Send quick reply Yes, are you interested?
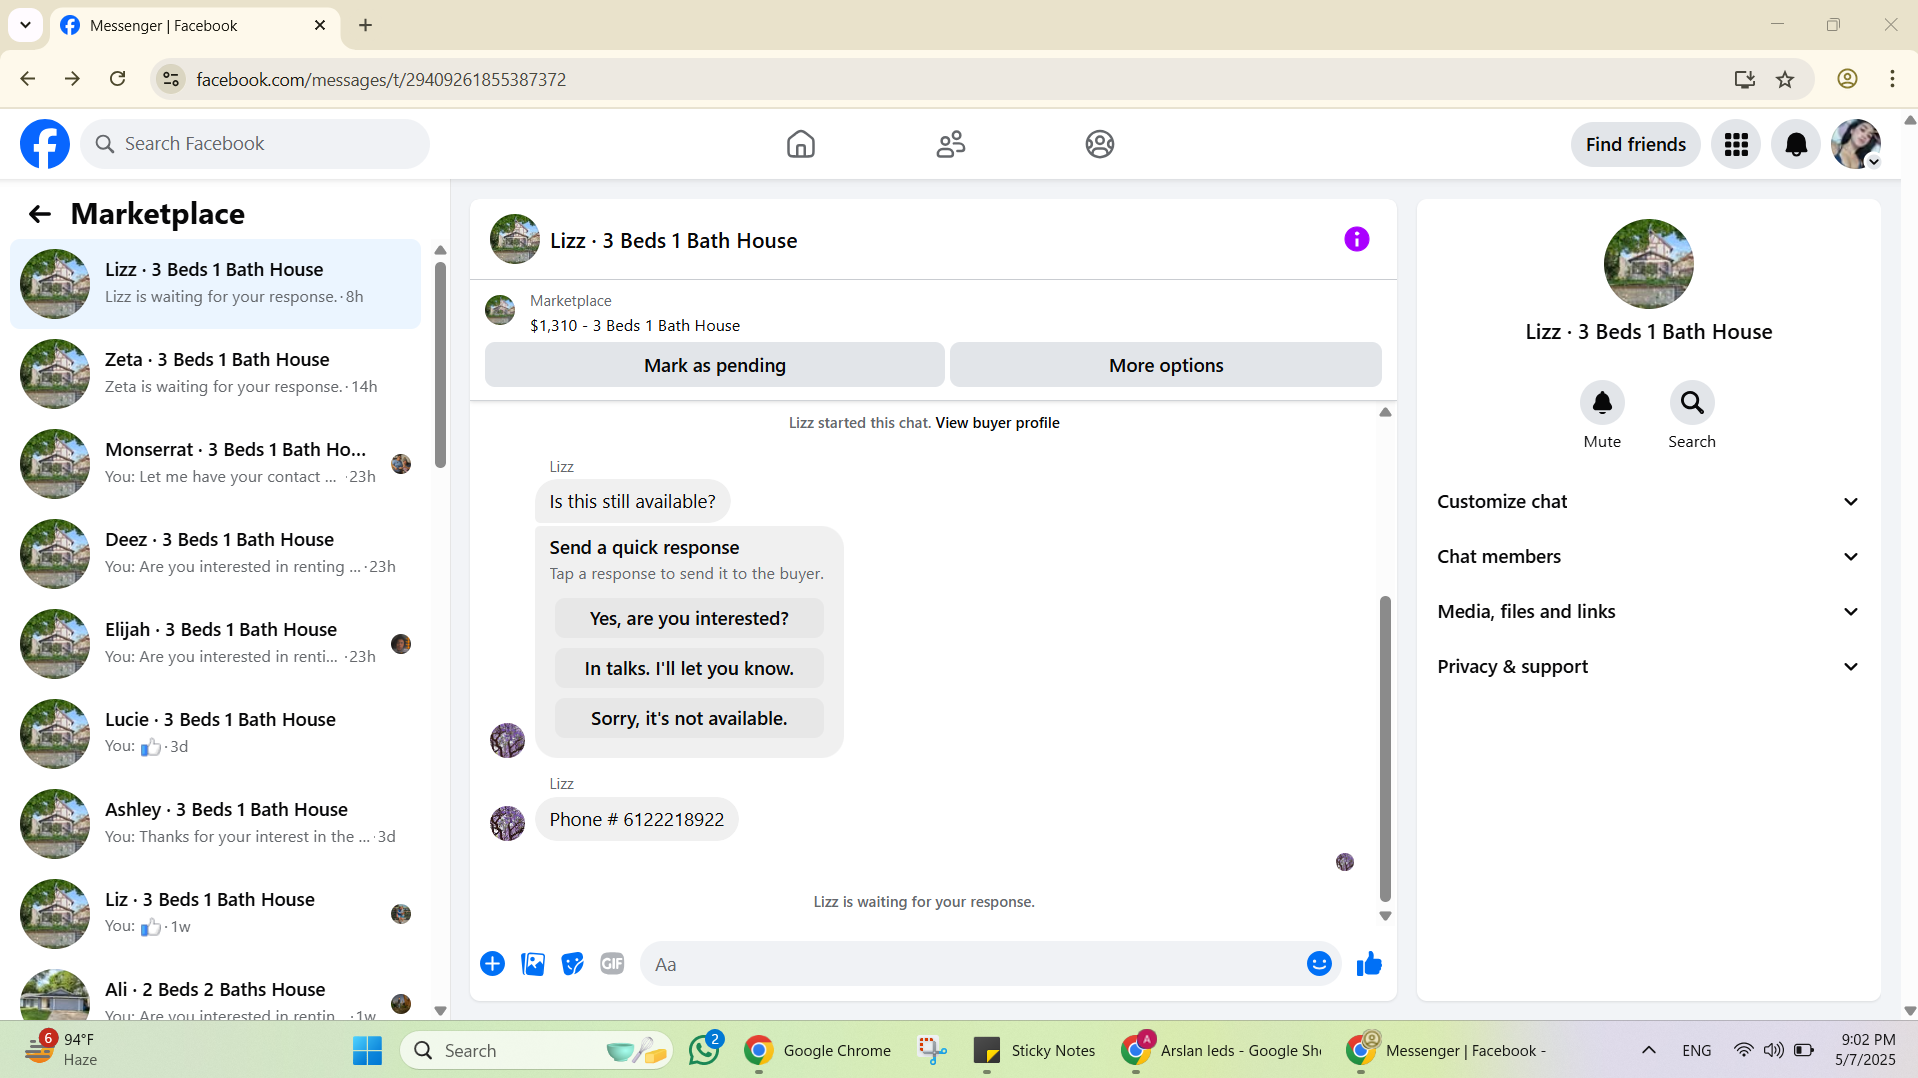Viewport: 1918px width, 1078px height. 689,618
